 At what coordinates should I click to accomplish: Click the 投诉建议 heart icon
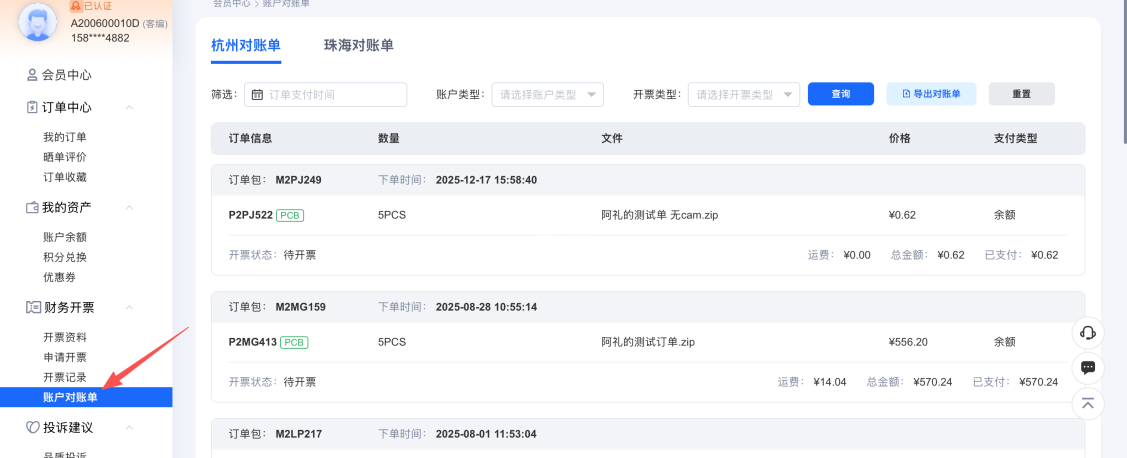click(x=32, y=427)
